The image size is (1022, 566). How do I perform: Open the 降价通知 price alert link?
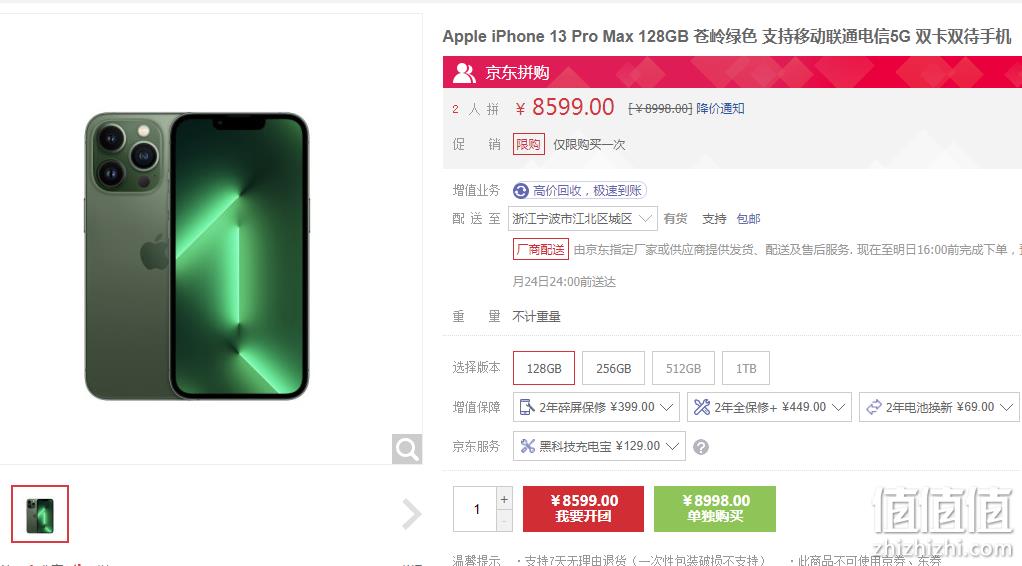[720, 108]
